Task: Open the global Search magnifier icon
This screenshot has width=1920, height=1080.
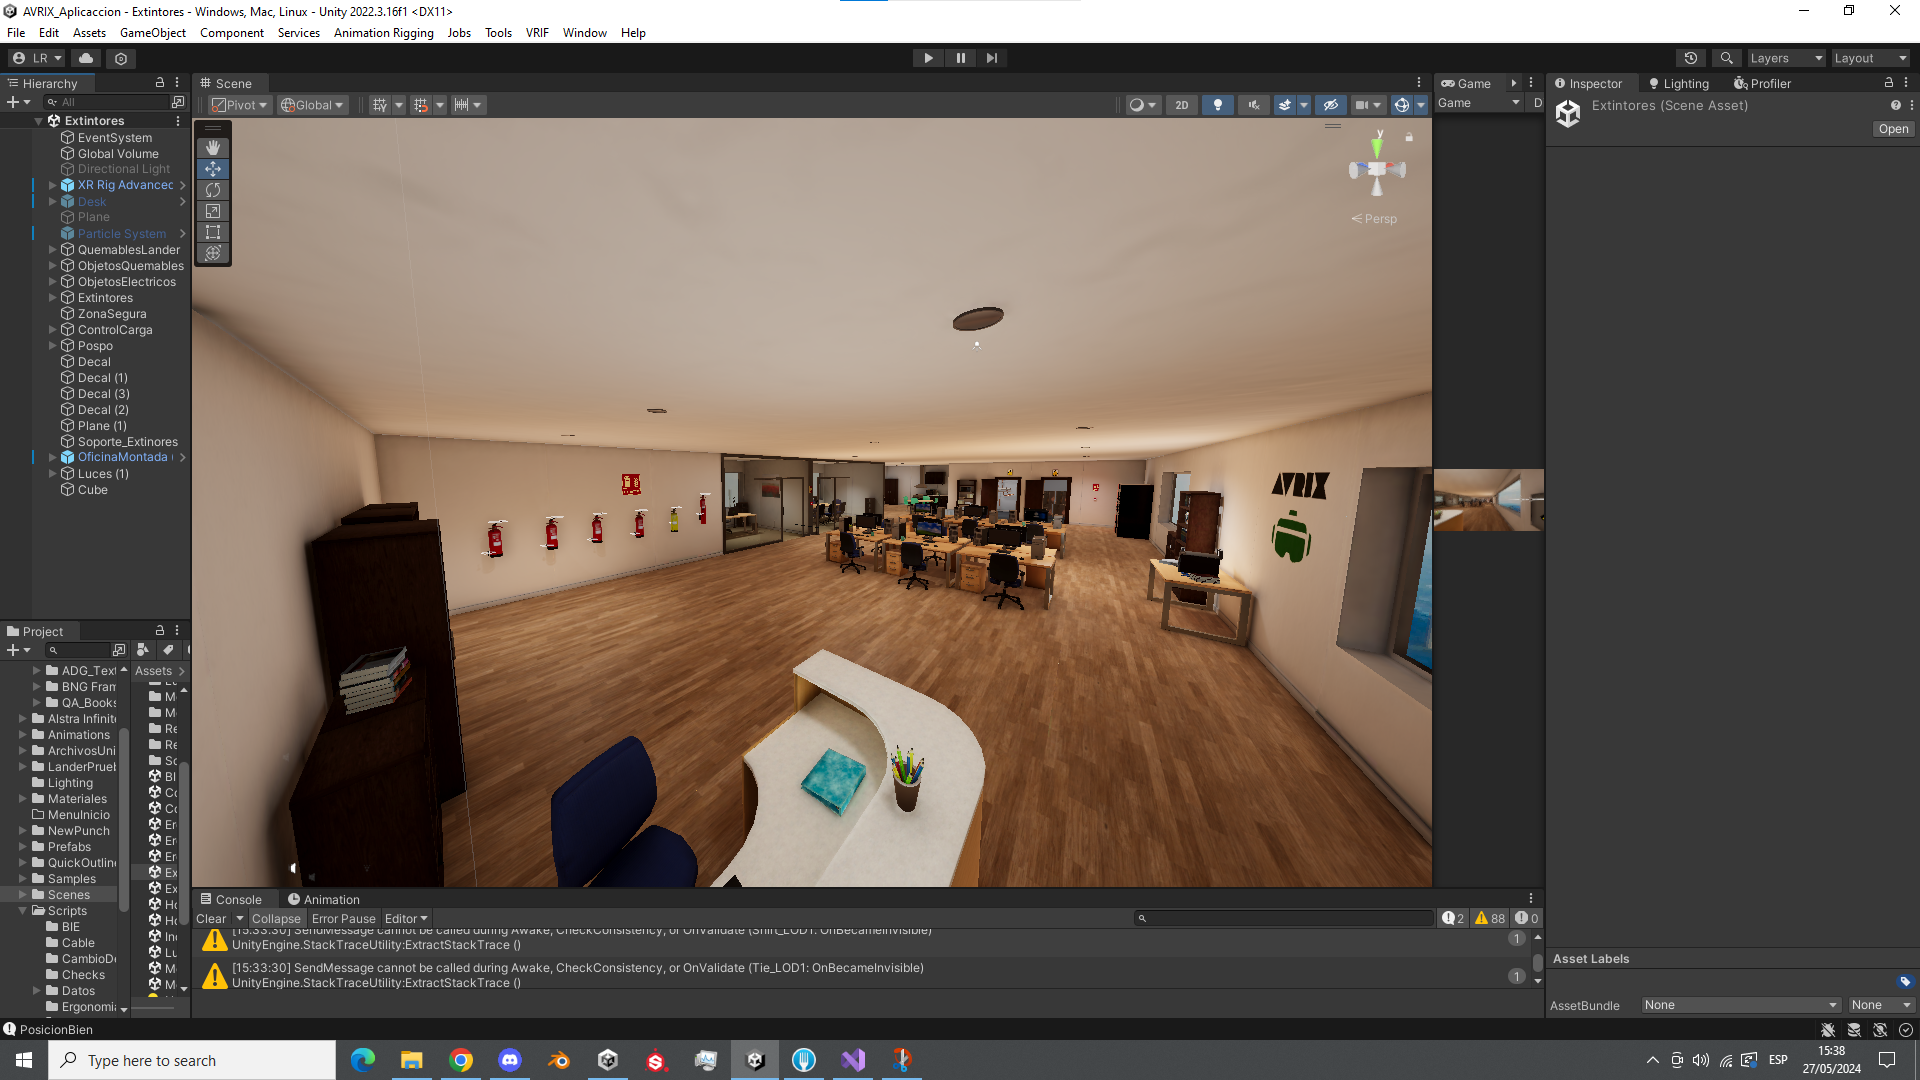Action: coord(1726,58)
